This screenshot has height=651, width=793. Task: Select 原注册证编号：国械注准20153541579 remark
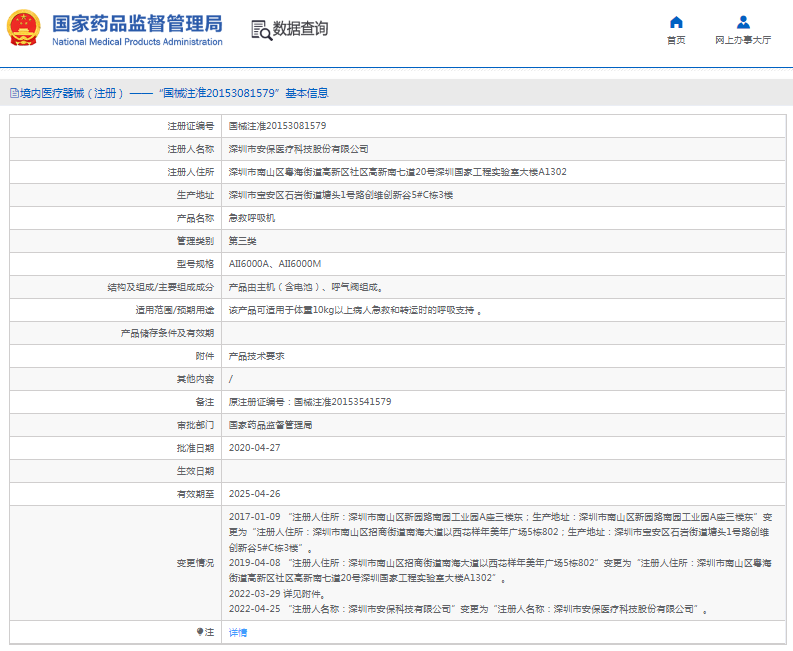click(x=310, y=402)
